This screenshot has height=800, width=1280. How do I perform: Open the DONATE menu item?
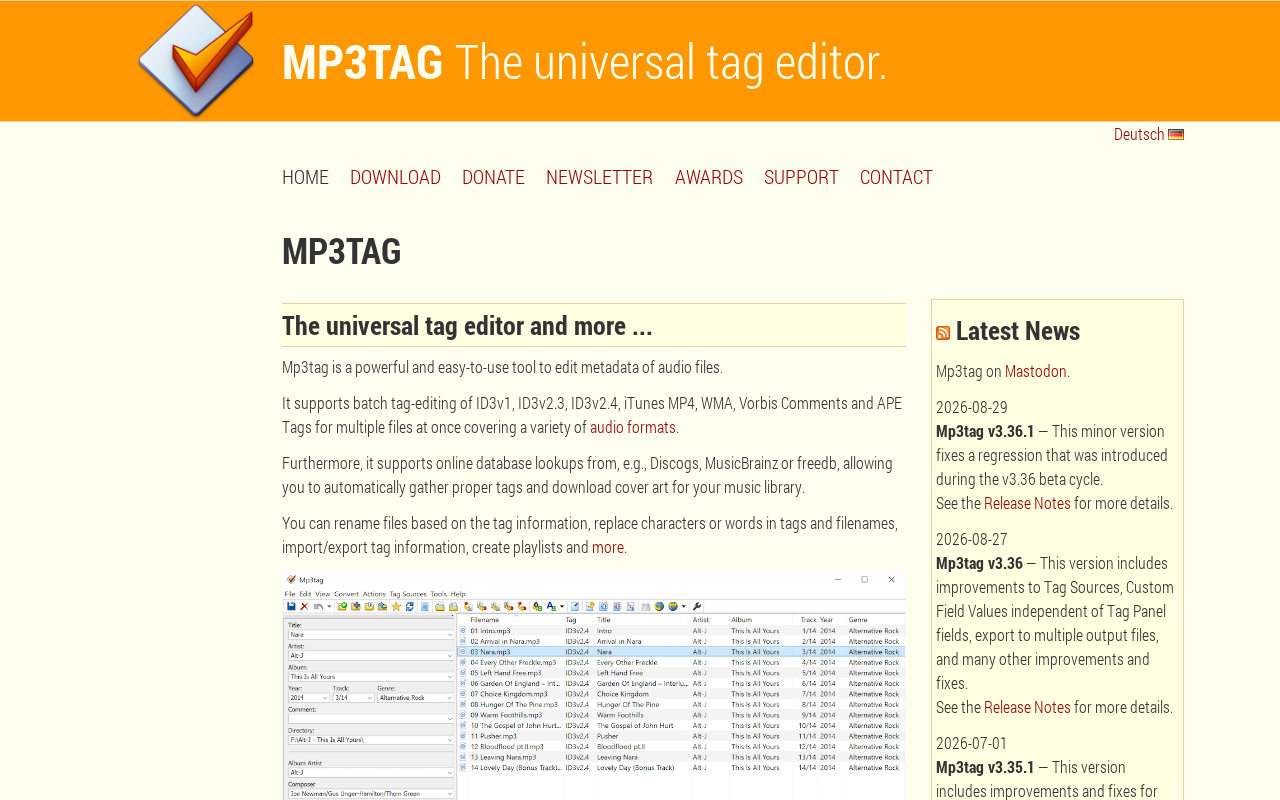[493, 177]
